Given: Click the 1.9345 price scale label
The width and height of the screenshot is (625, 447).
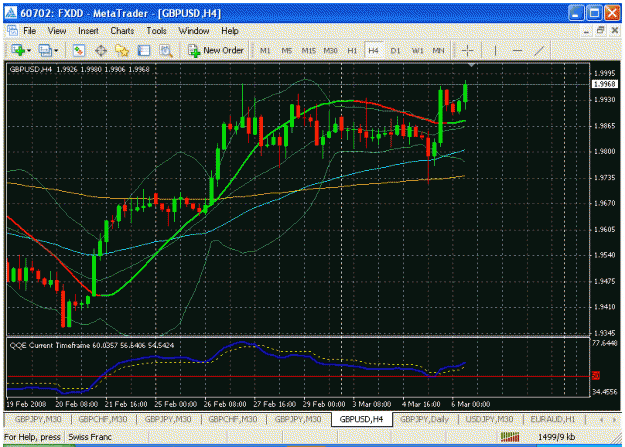Looking at the screenshot, I should tap(605, 333).
